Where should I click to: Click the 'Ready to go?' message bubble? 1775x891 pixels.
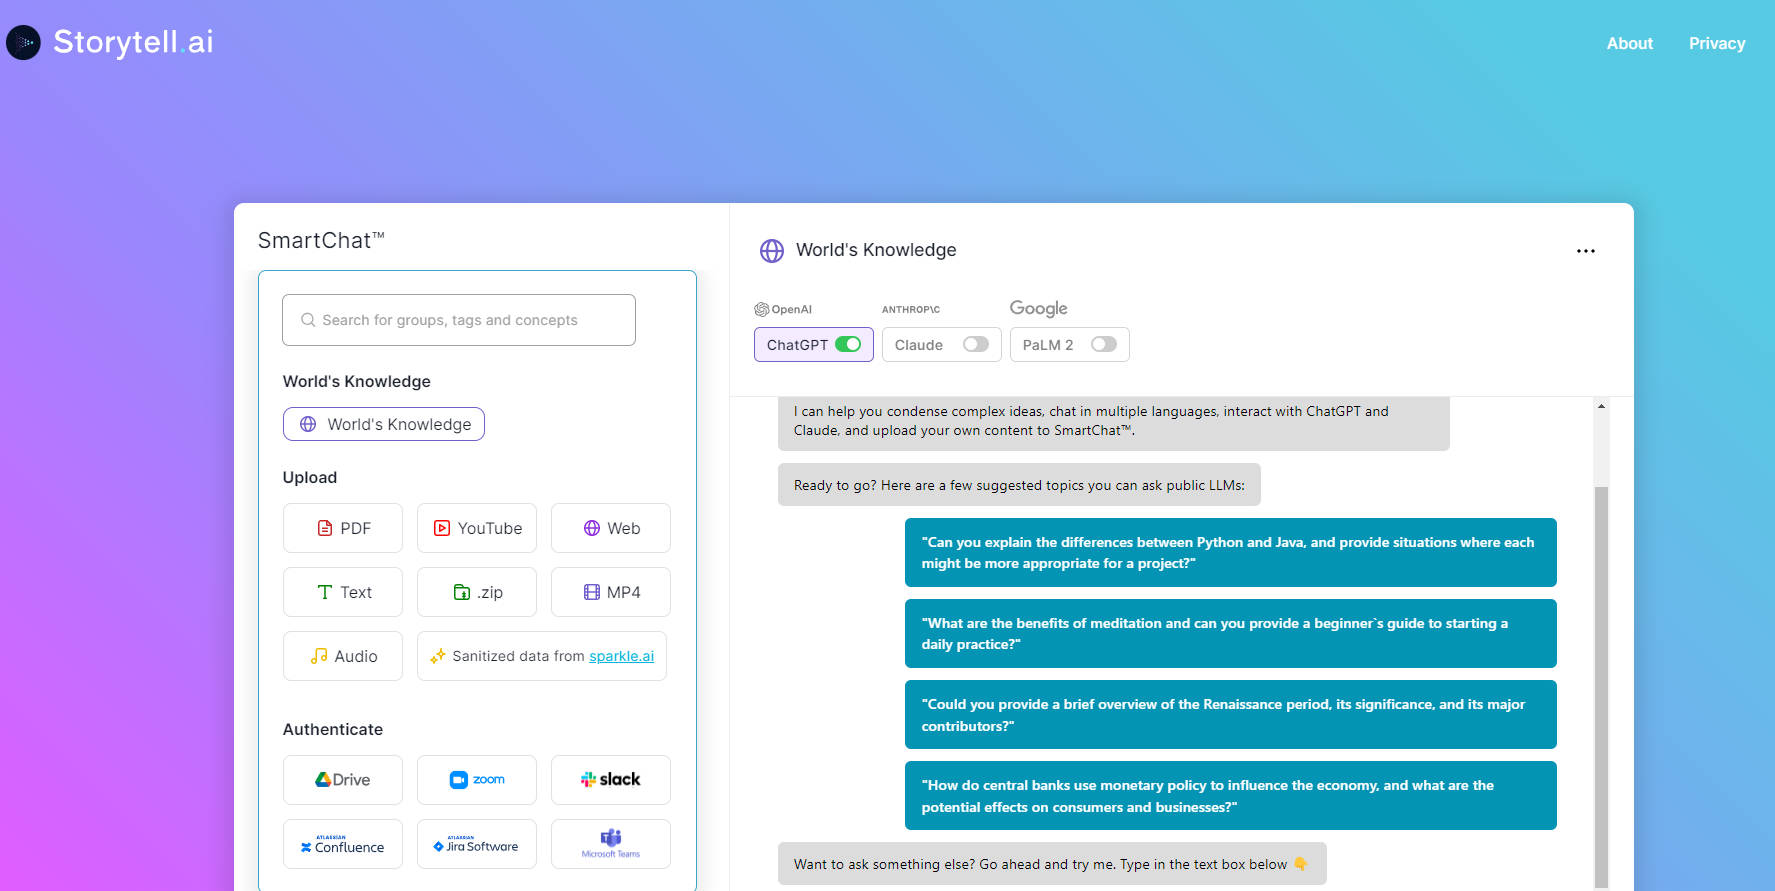(1019, 485)
